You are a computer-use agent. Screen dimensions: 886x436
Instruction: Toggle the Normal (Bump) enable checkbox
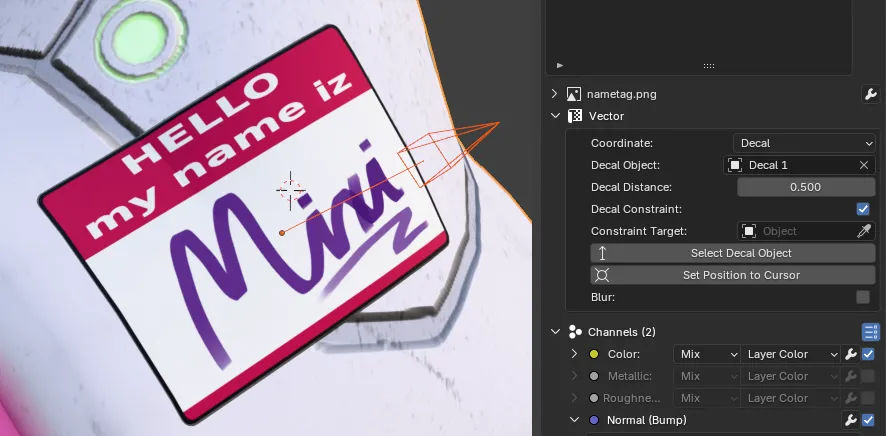click(868, 420)
